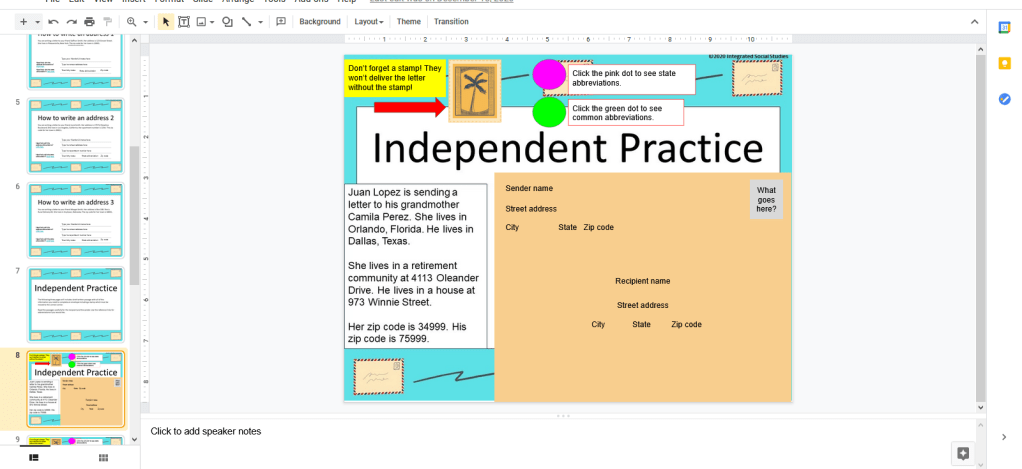
Task: Print the presentation using printer icon
Action: click(90, 21)
